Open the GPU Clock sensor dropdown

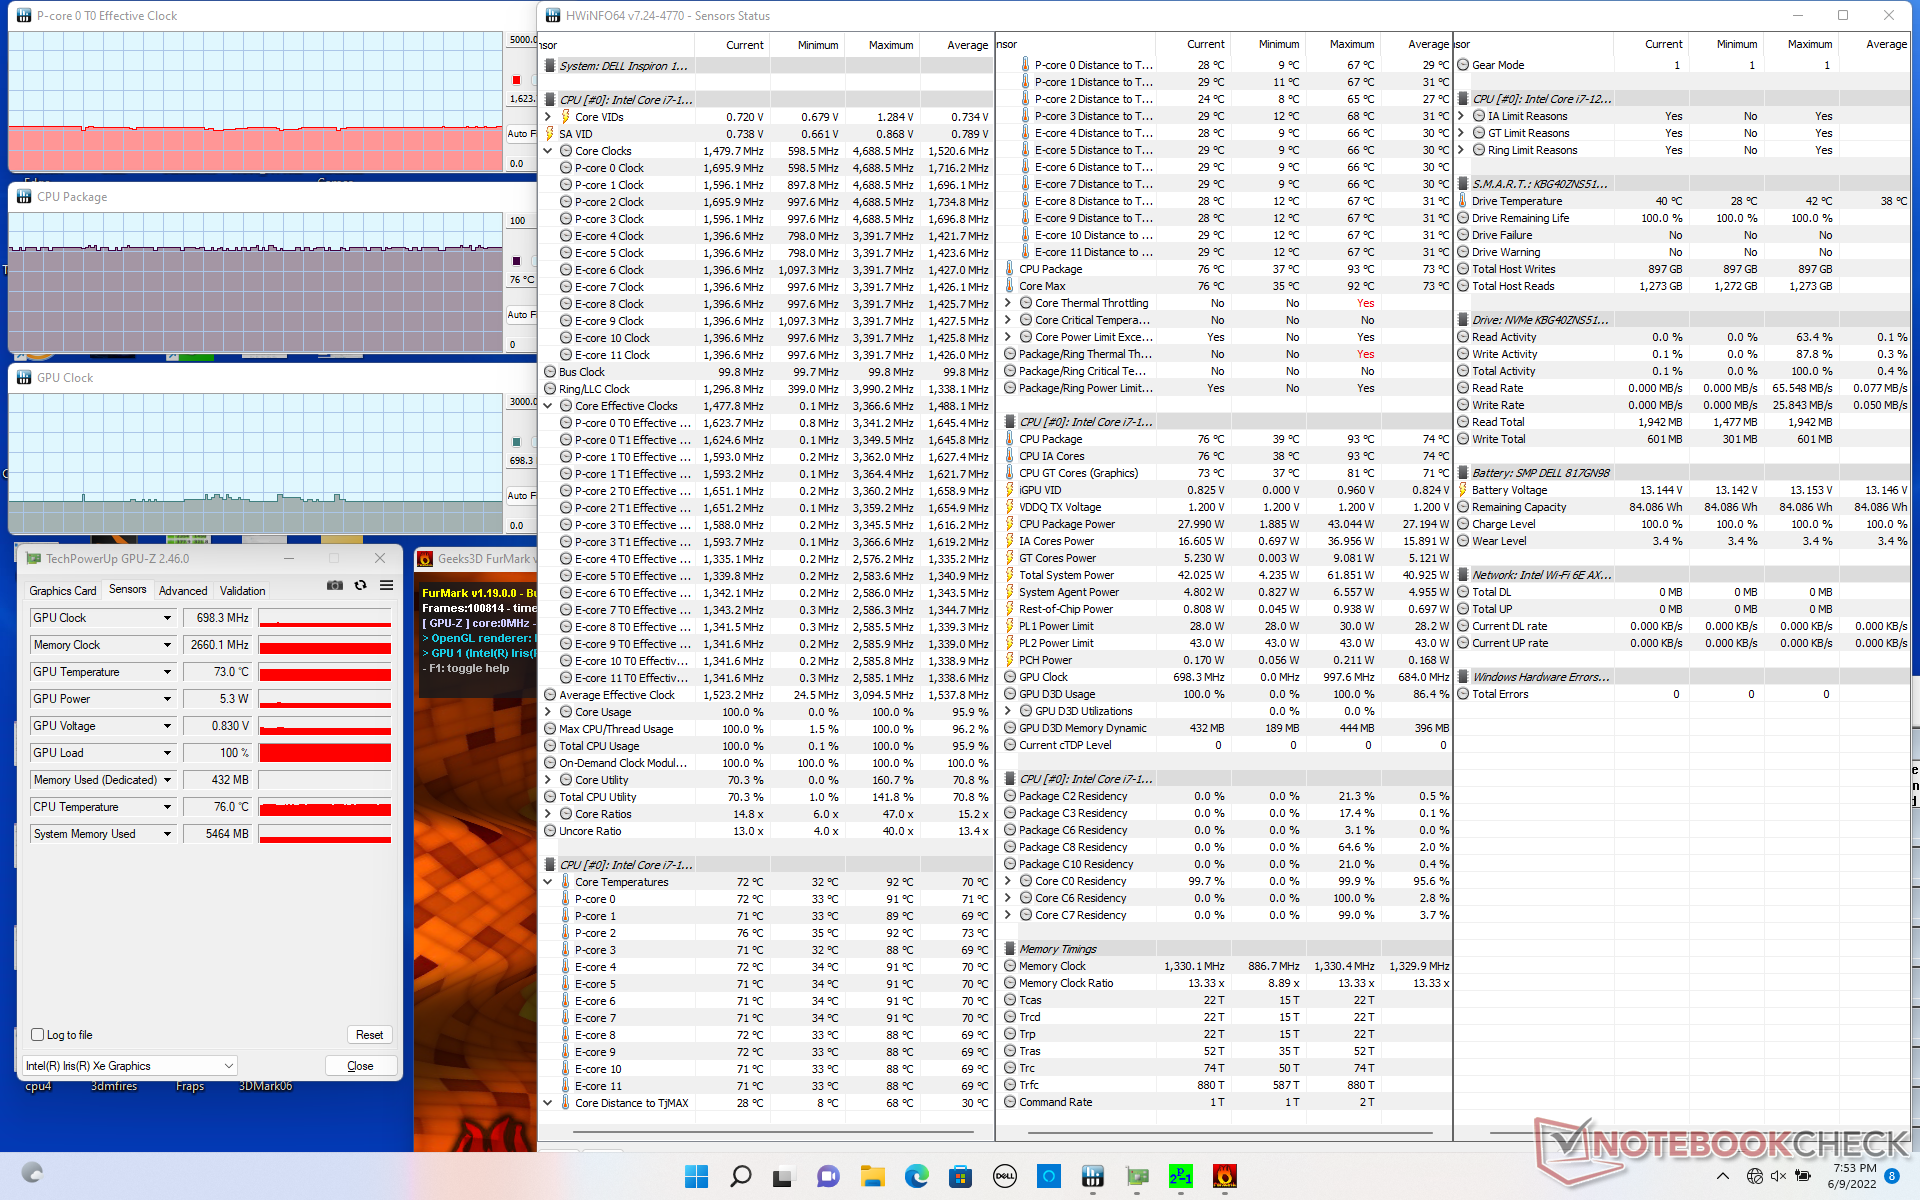(167, 618)
